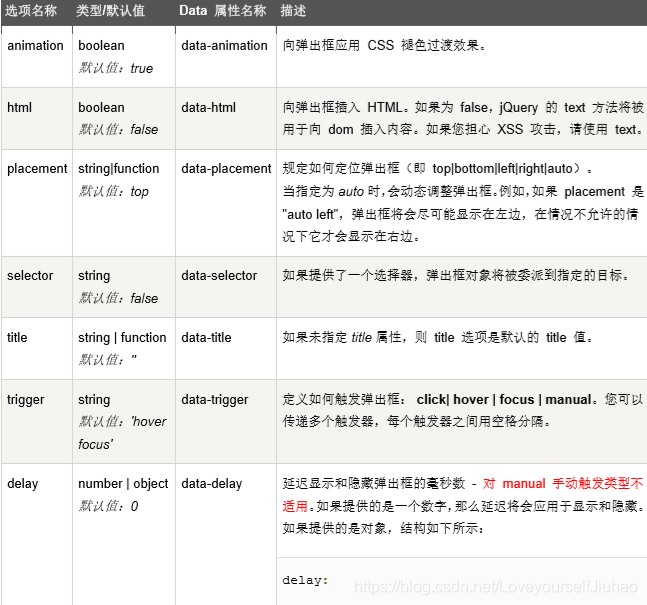Click the title description text
This screenshot has height=605, width=647.
point(438,338)
